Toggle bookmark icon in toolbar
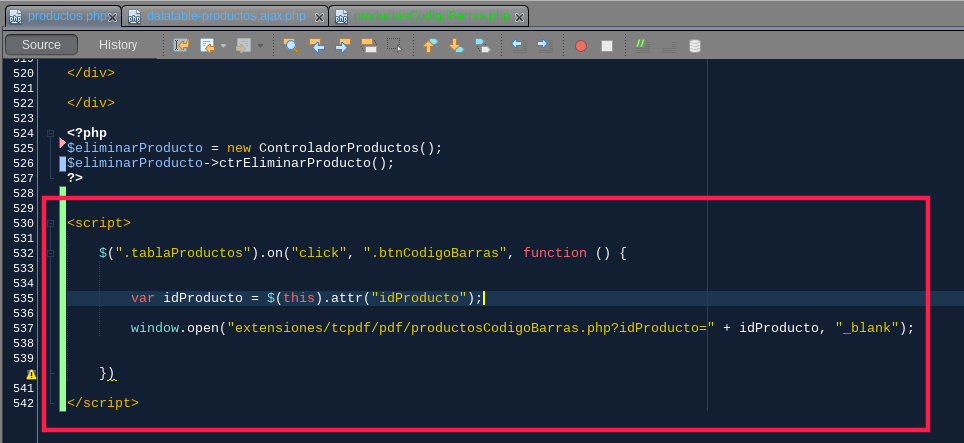 coord(482,45)
